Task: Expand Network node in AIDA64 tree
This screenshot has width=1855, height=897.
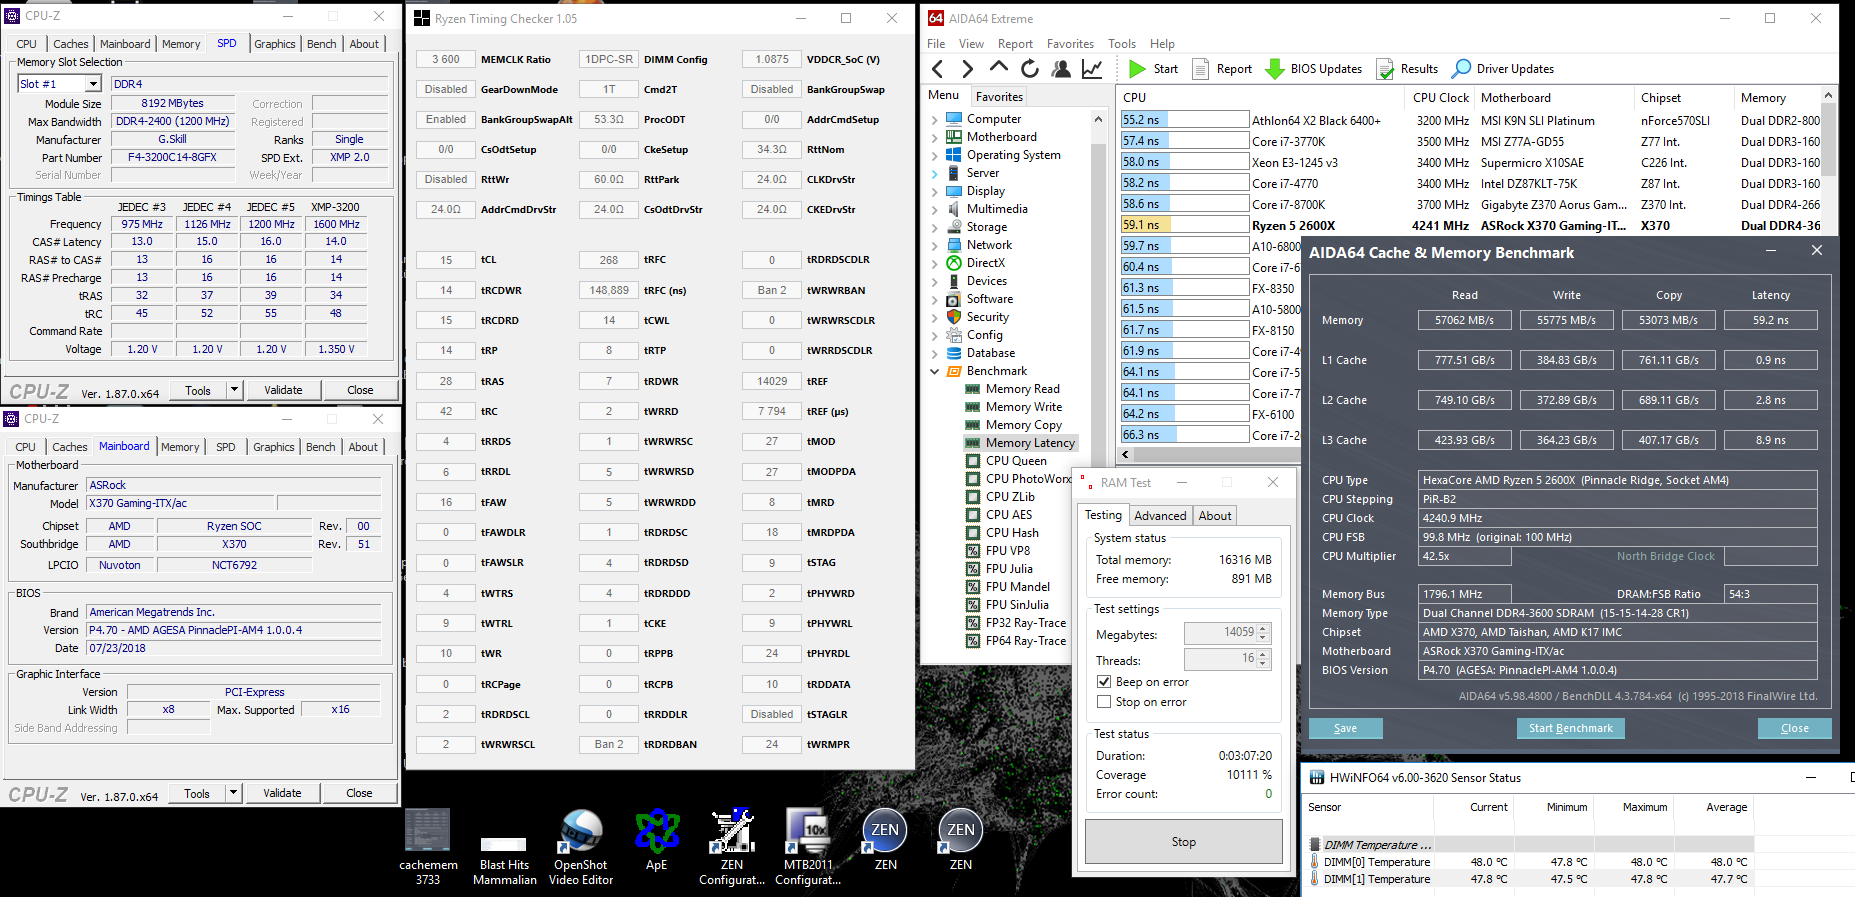Action: pyautogui.click(x=934, y=245)
